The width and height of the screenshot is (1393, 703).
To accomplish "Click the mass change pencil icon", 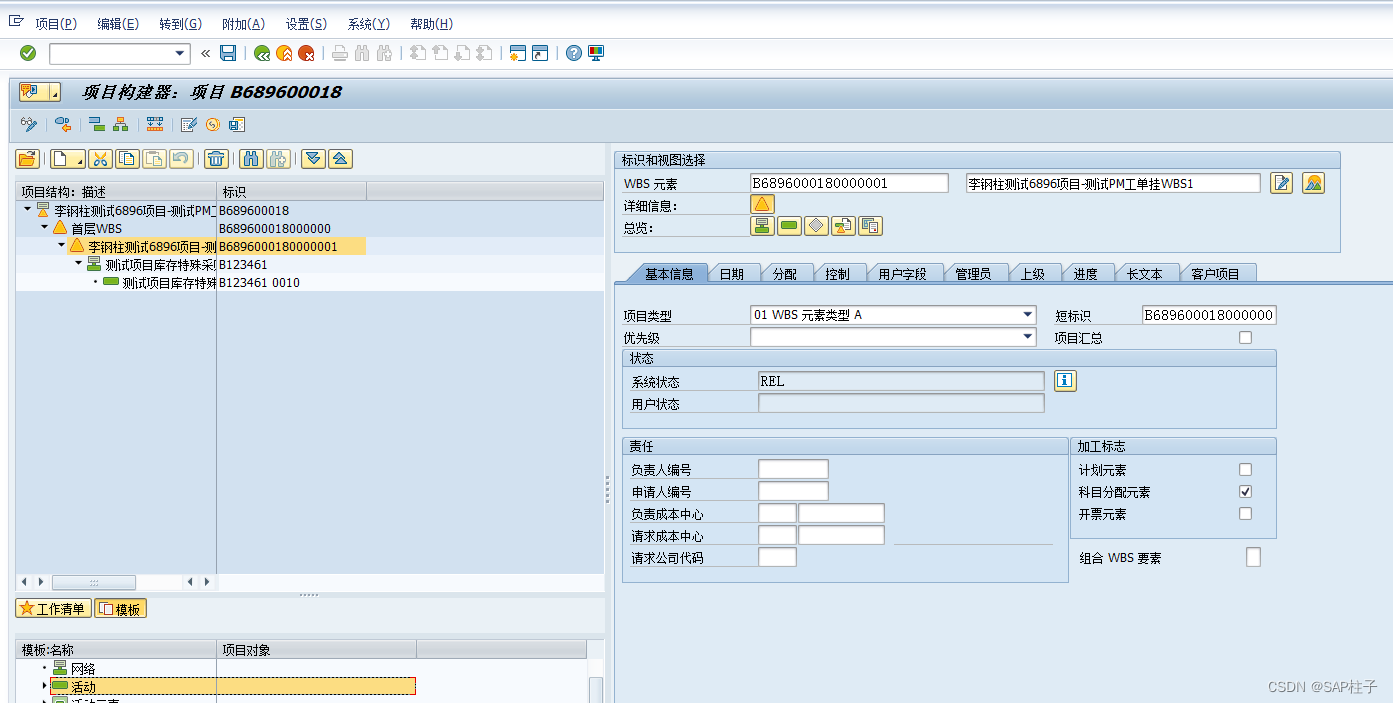I will tap(188, 124).
